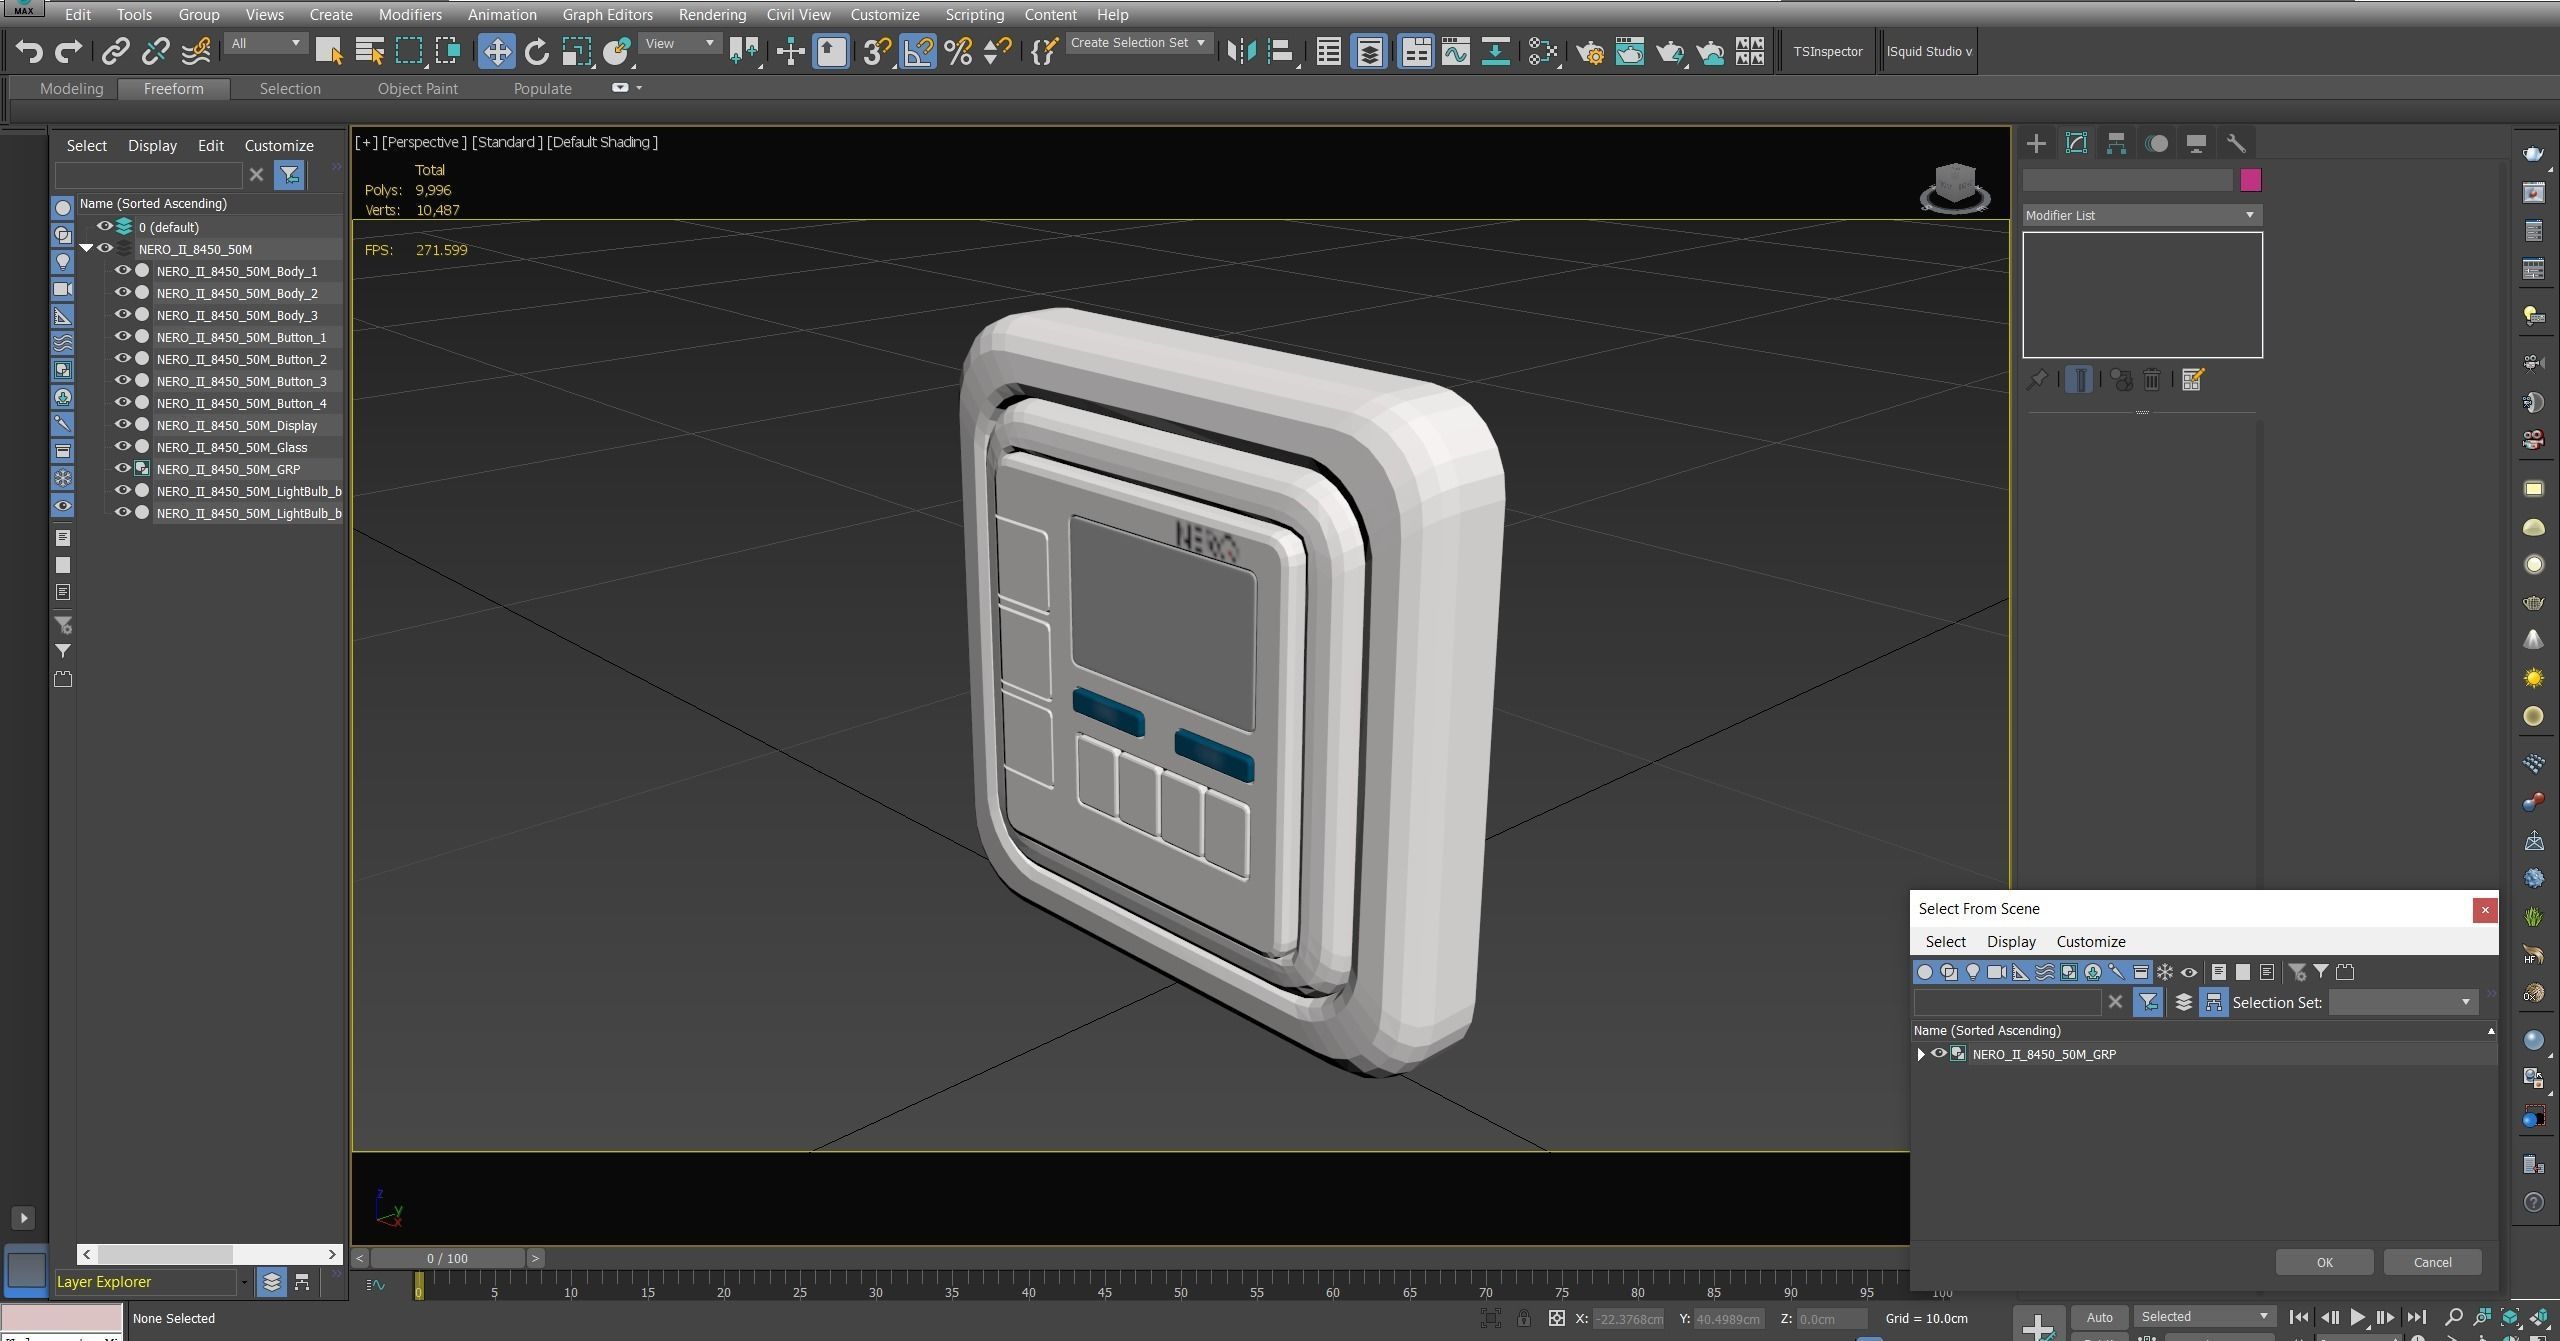Open the Modifier List dropdown

pos(2141,215)
